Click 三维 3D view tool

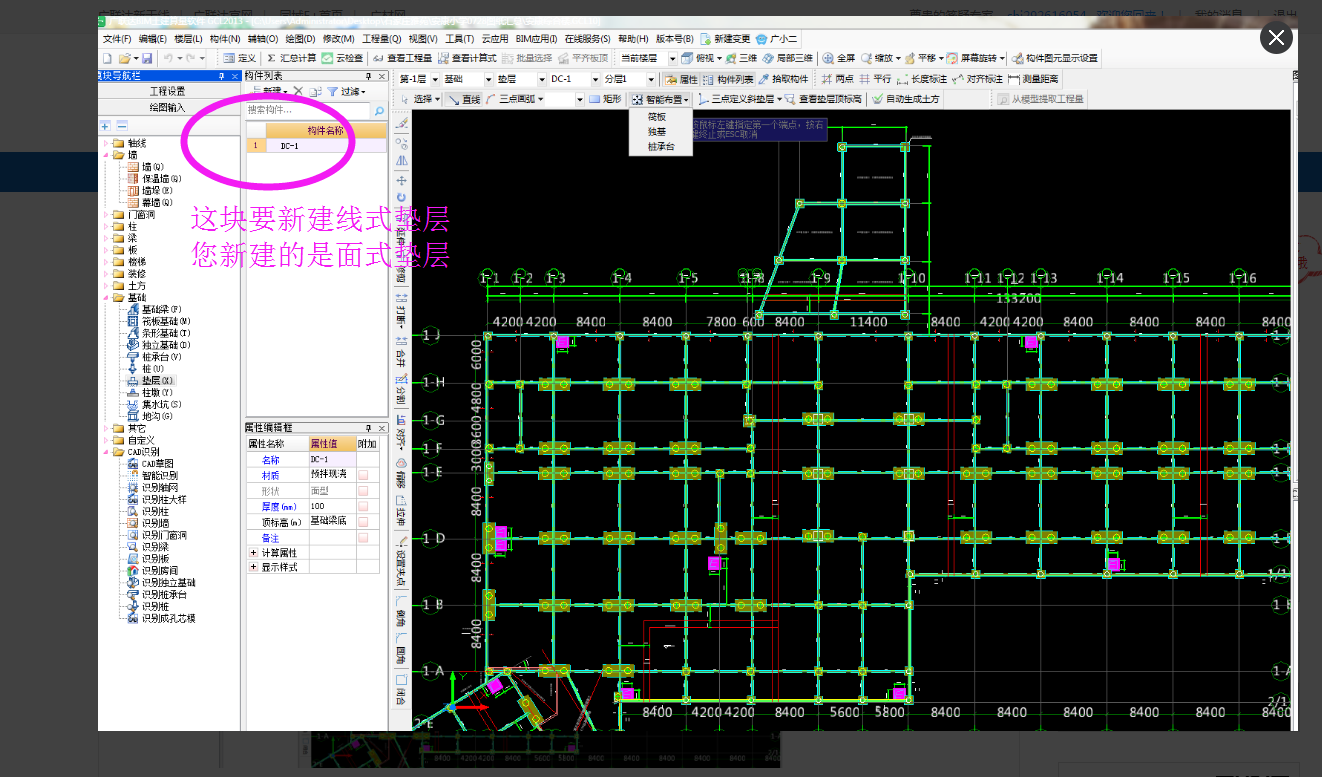741,58
